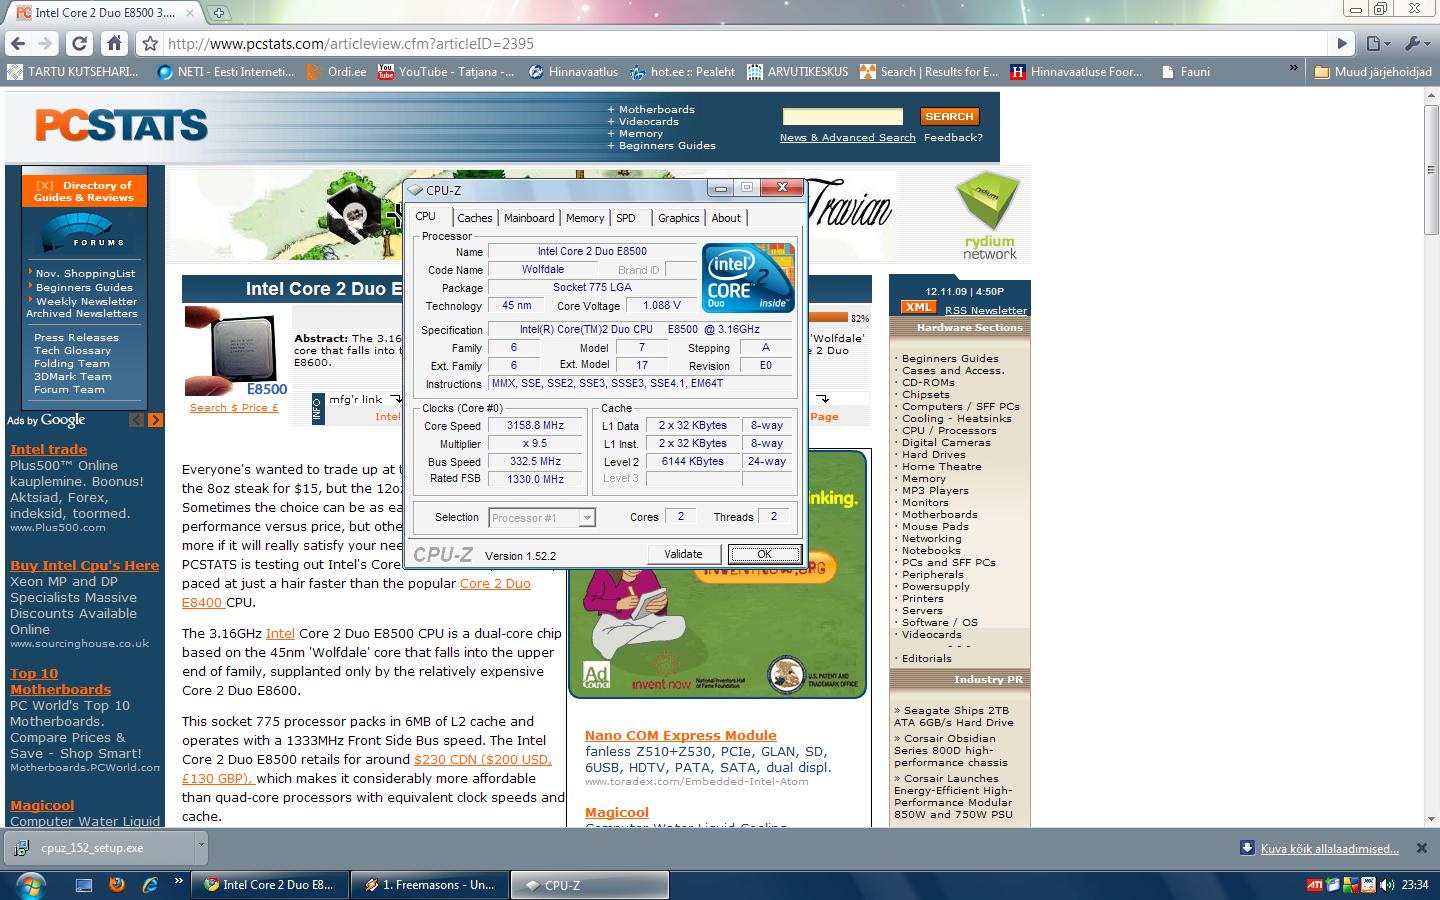Click the browser Forward arrow
Image resolution: width=1440 pixels, height=900 pixels.
tap(45, 43)
